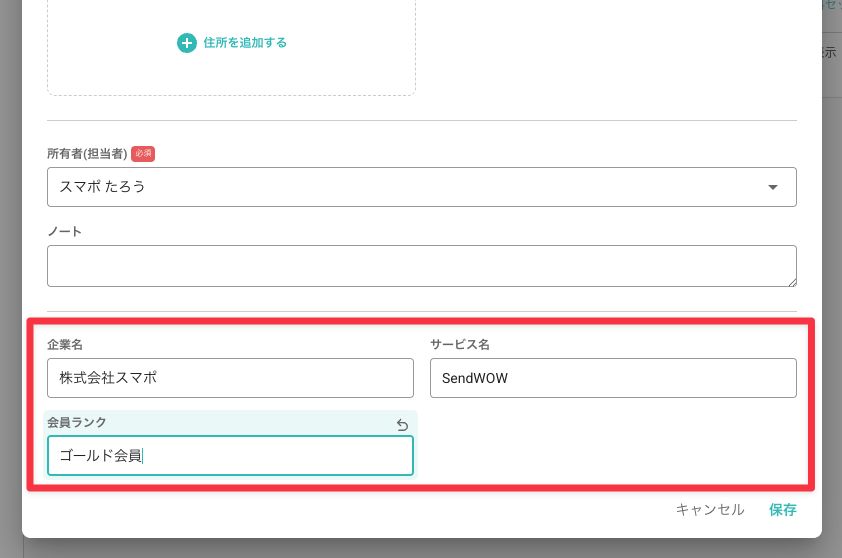The height and width of the screenshot is (558, 842).
Task: Click the dropdown arrow for スマポ たろう
Action: [773, 187]
